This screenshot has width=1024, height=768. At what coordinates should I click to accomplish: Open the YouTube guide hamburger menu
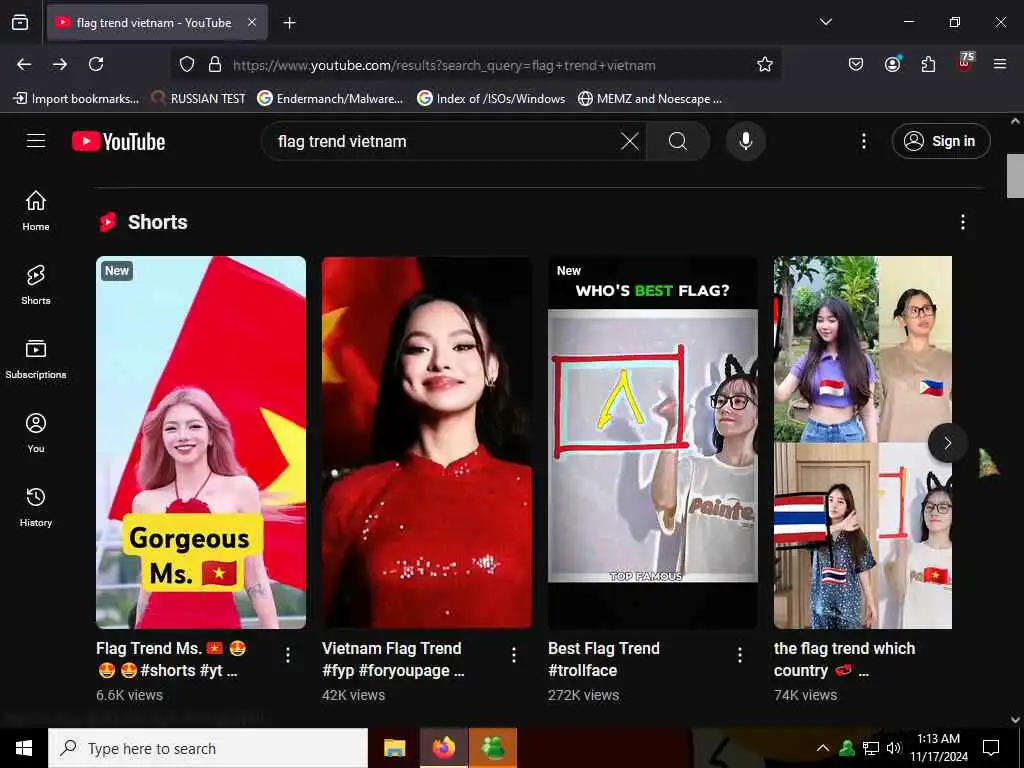point(36,140)
